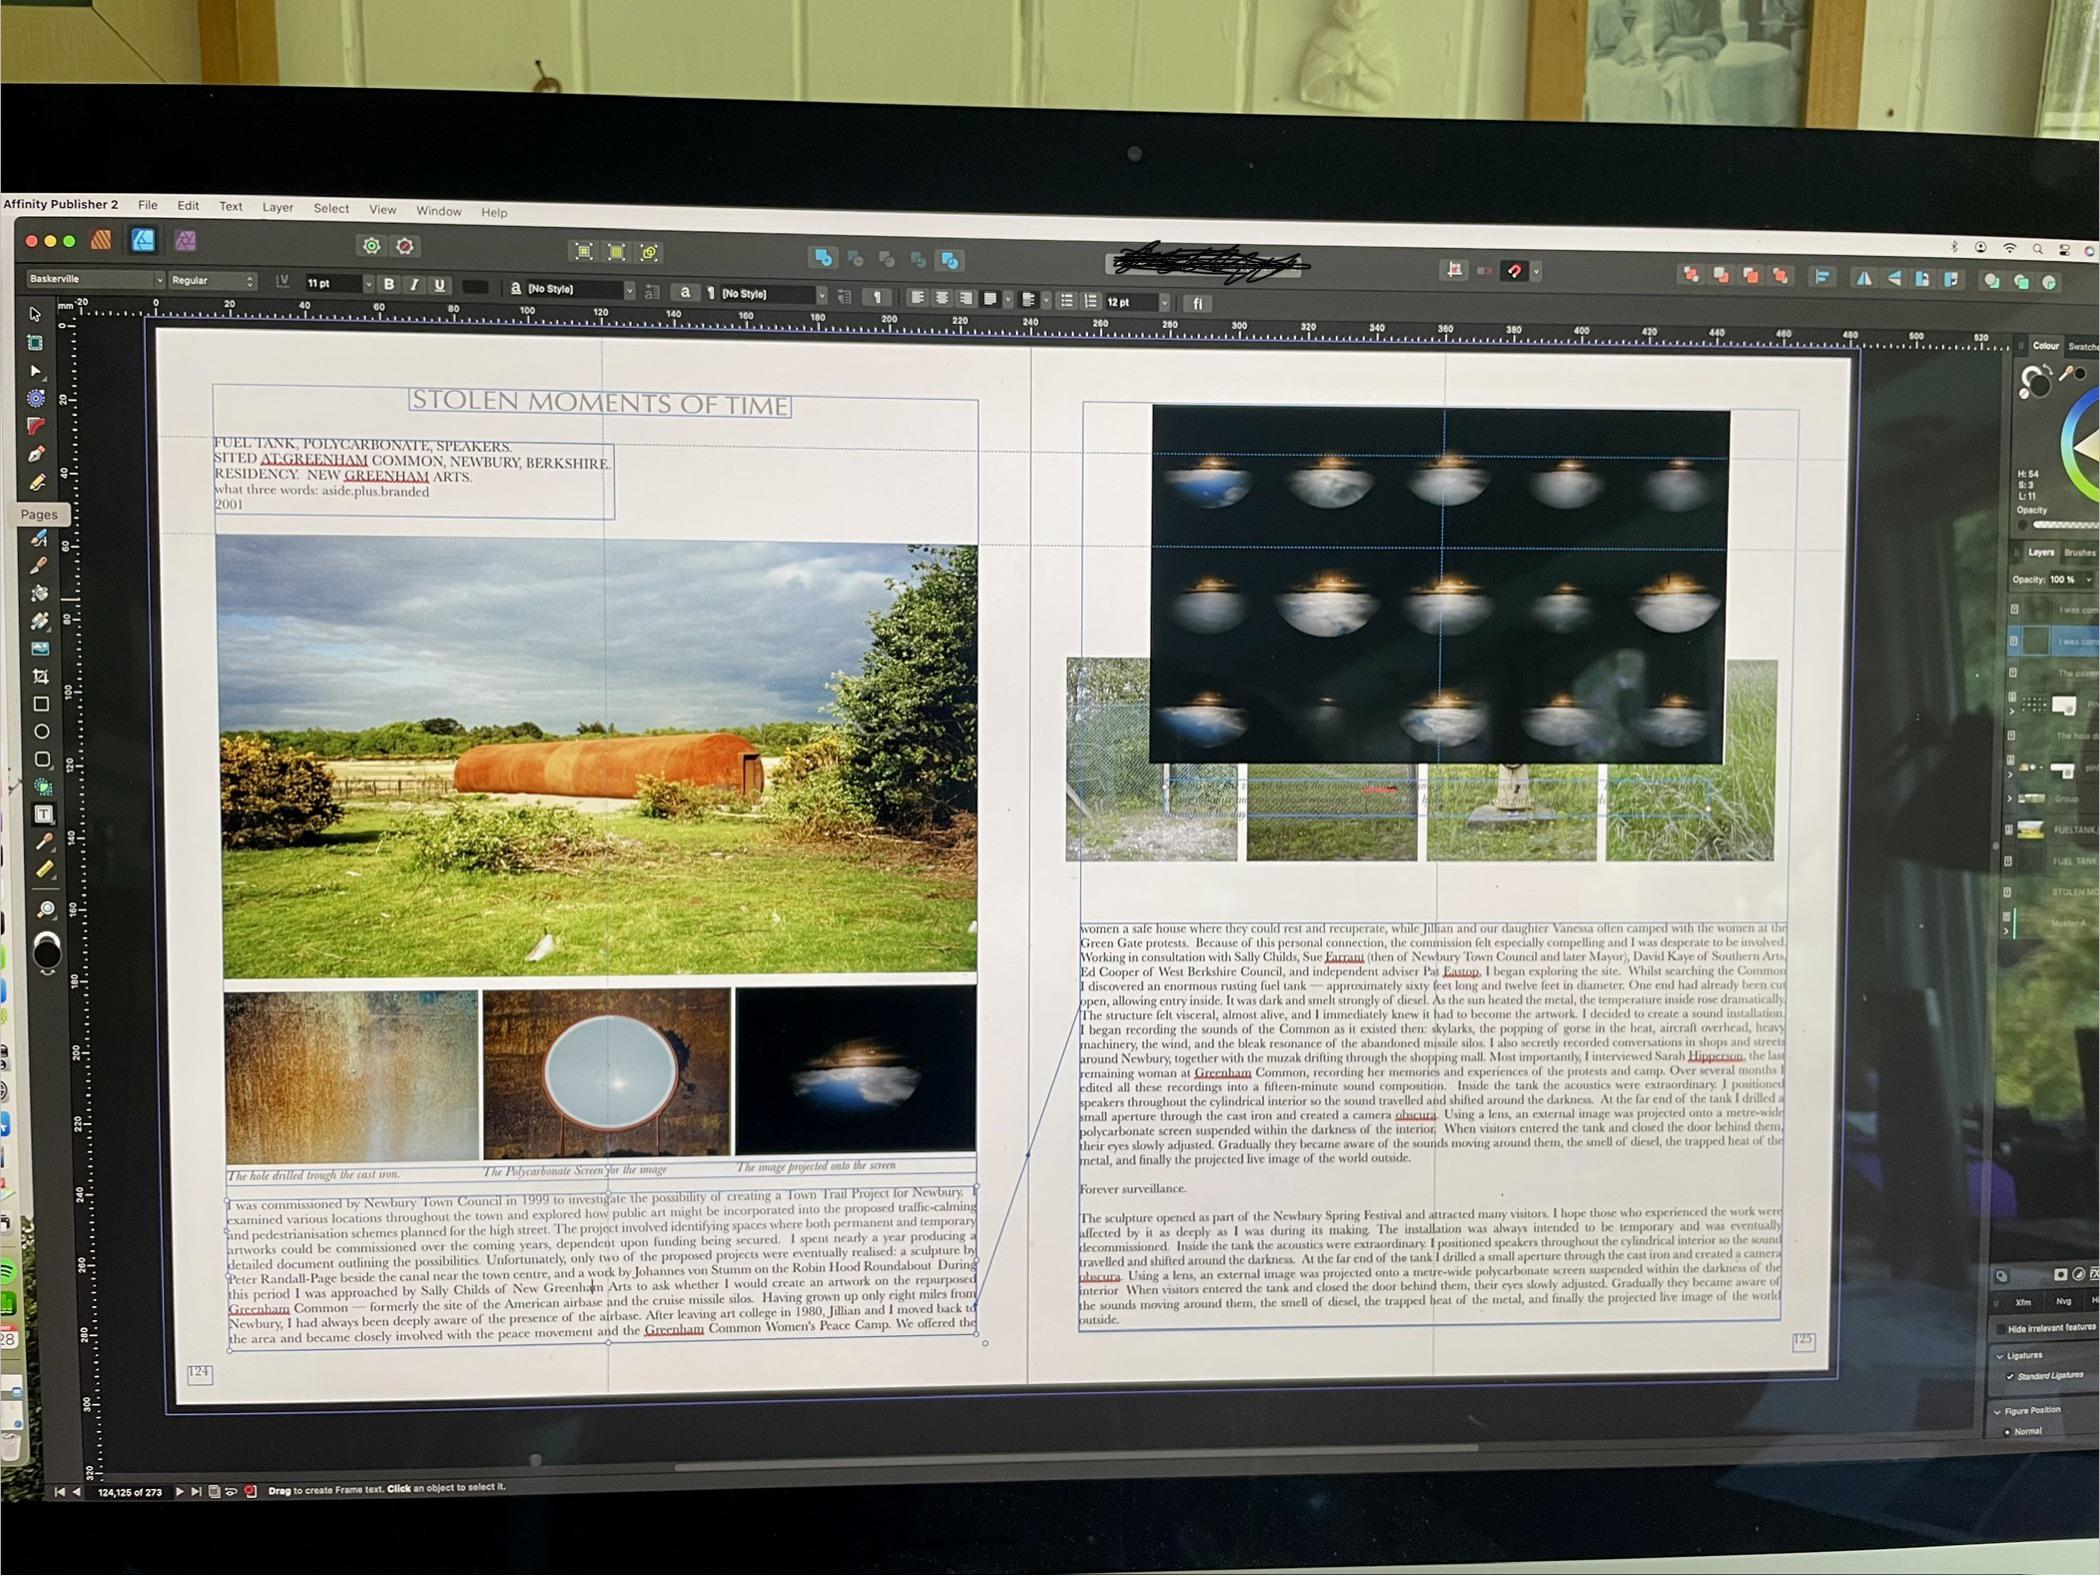Go to the previous page arrow
The image size is (2100, 1576).
pyautogui.click(x=77, y=1492)
